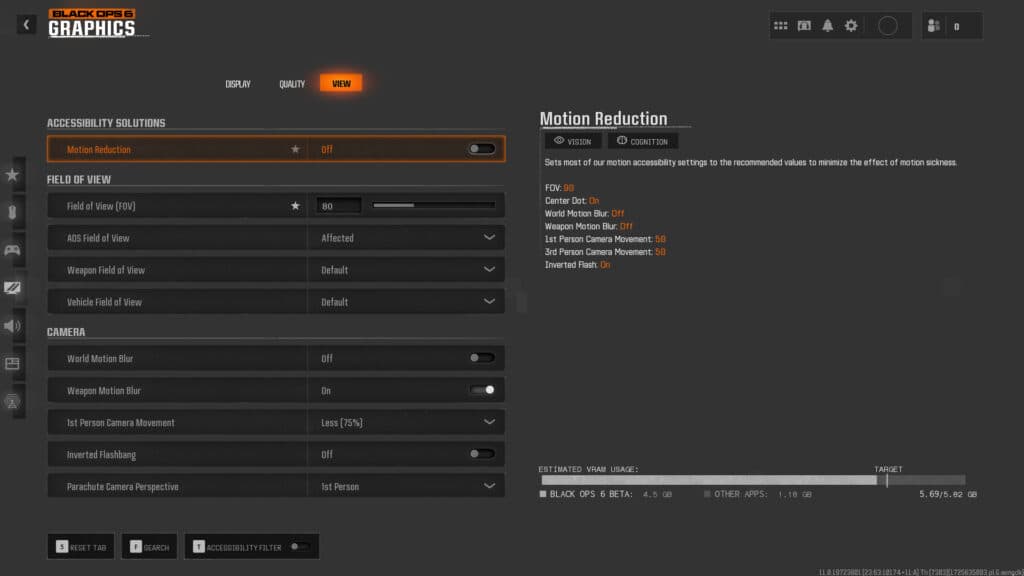The image size is (1024, 576).
Task: Open Keyboard & Mouse settings icon
Action: pyautogui.click(x=13, y=211)
